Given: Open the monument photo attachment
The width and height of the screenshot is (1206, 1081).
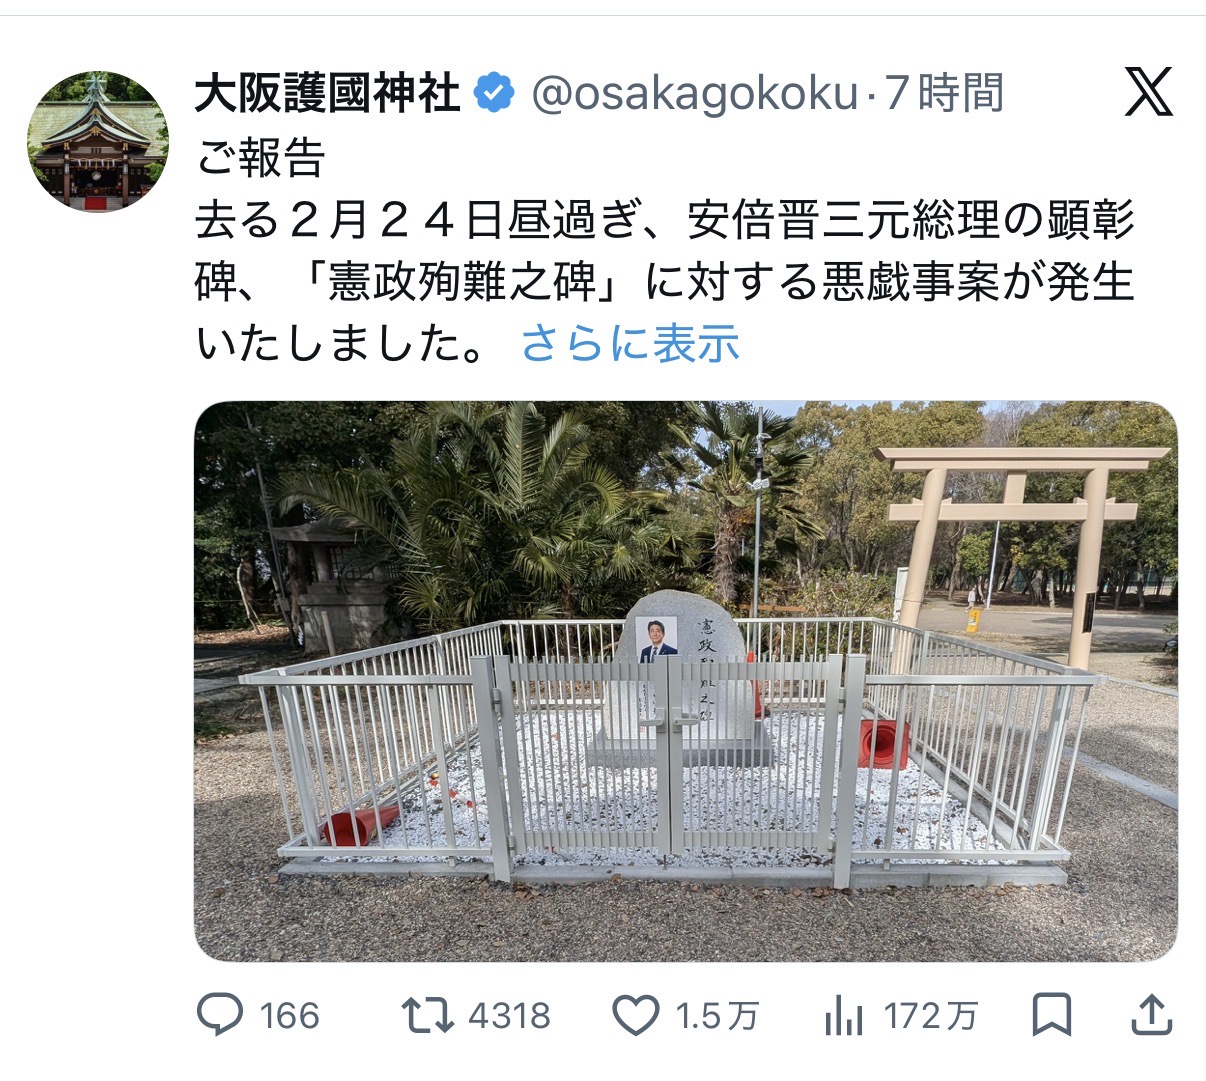Looking at the screenshot, I should (x=685, y=681).
